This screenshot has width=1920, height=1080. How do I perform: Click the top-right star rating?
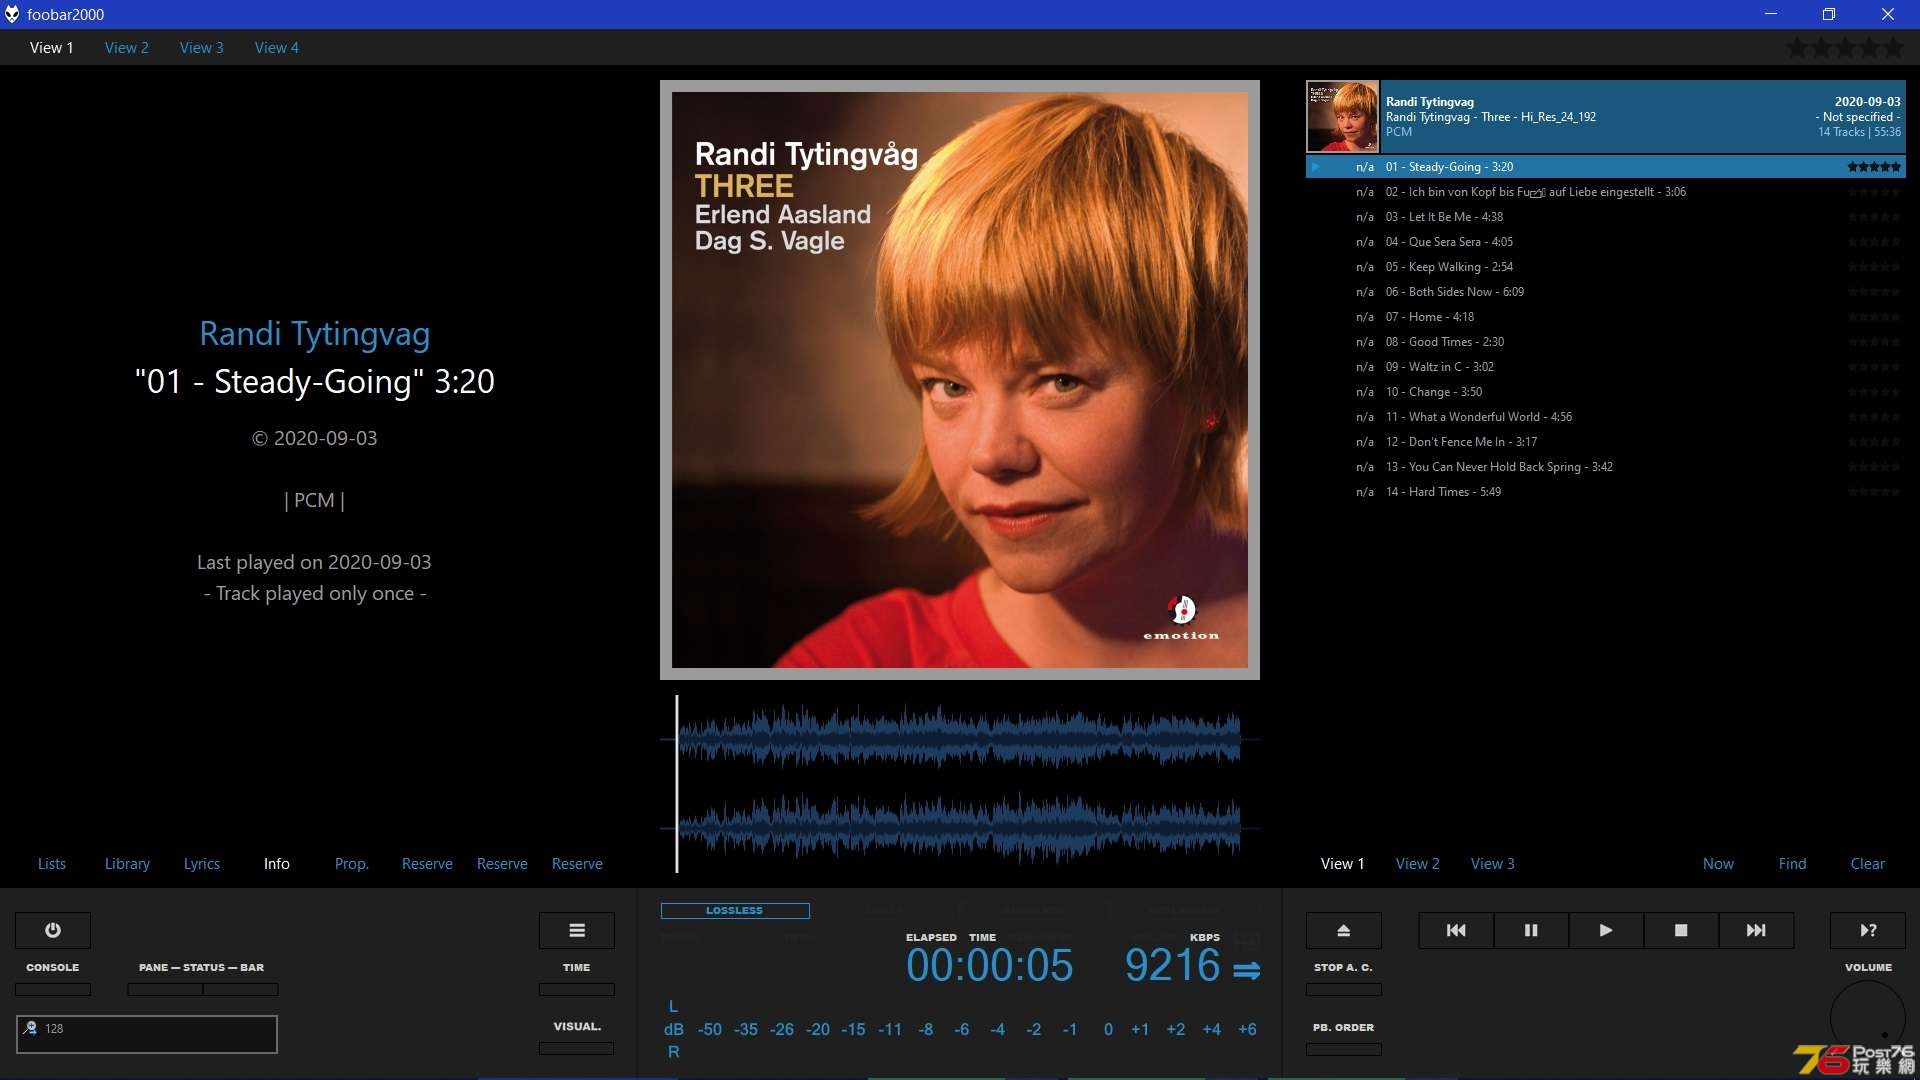tap(1845, 47)
